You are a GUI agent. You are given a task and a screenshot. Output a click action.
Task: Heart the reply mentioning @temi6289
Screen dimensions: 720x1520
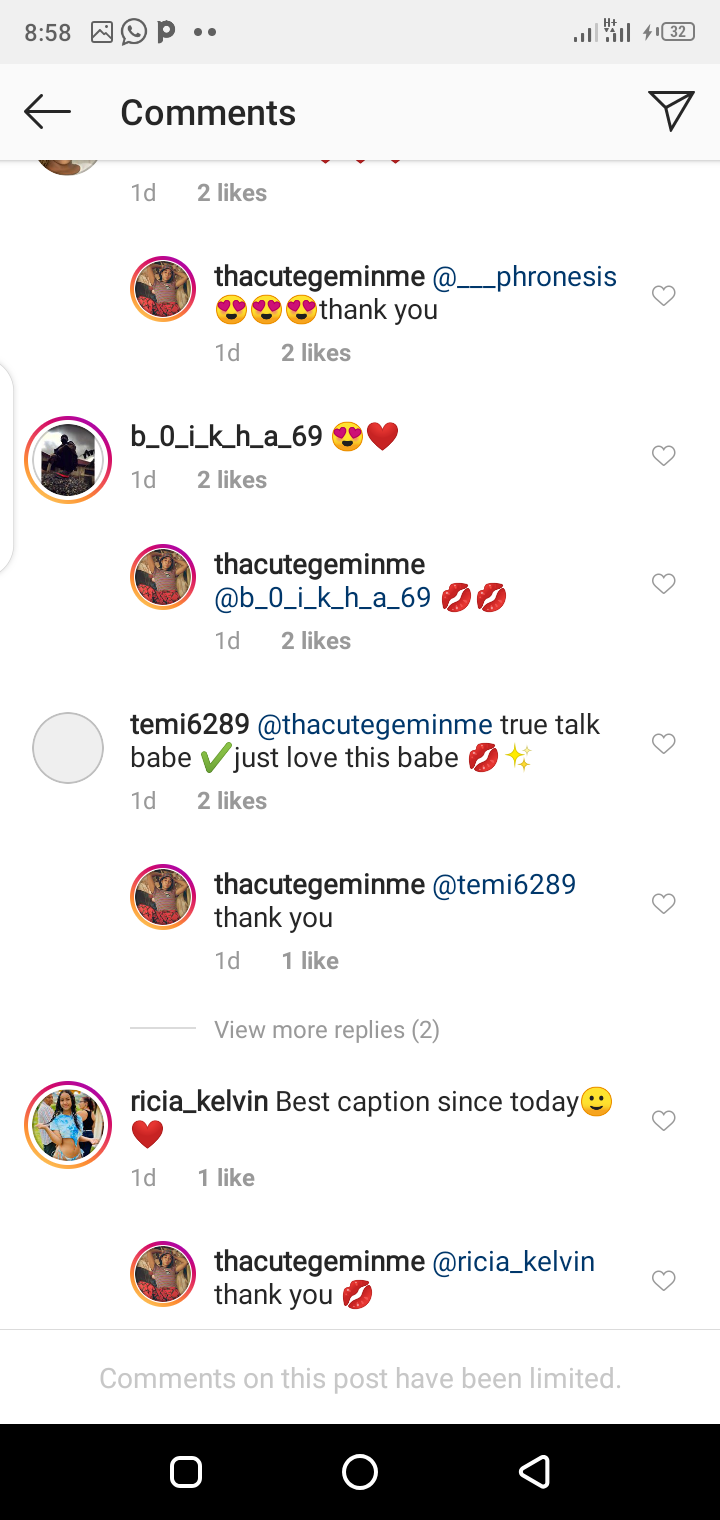[663, 903]
